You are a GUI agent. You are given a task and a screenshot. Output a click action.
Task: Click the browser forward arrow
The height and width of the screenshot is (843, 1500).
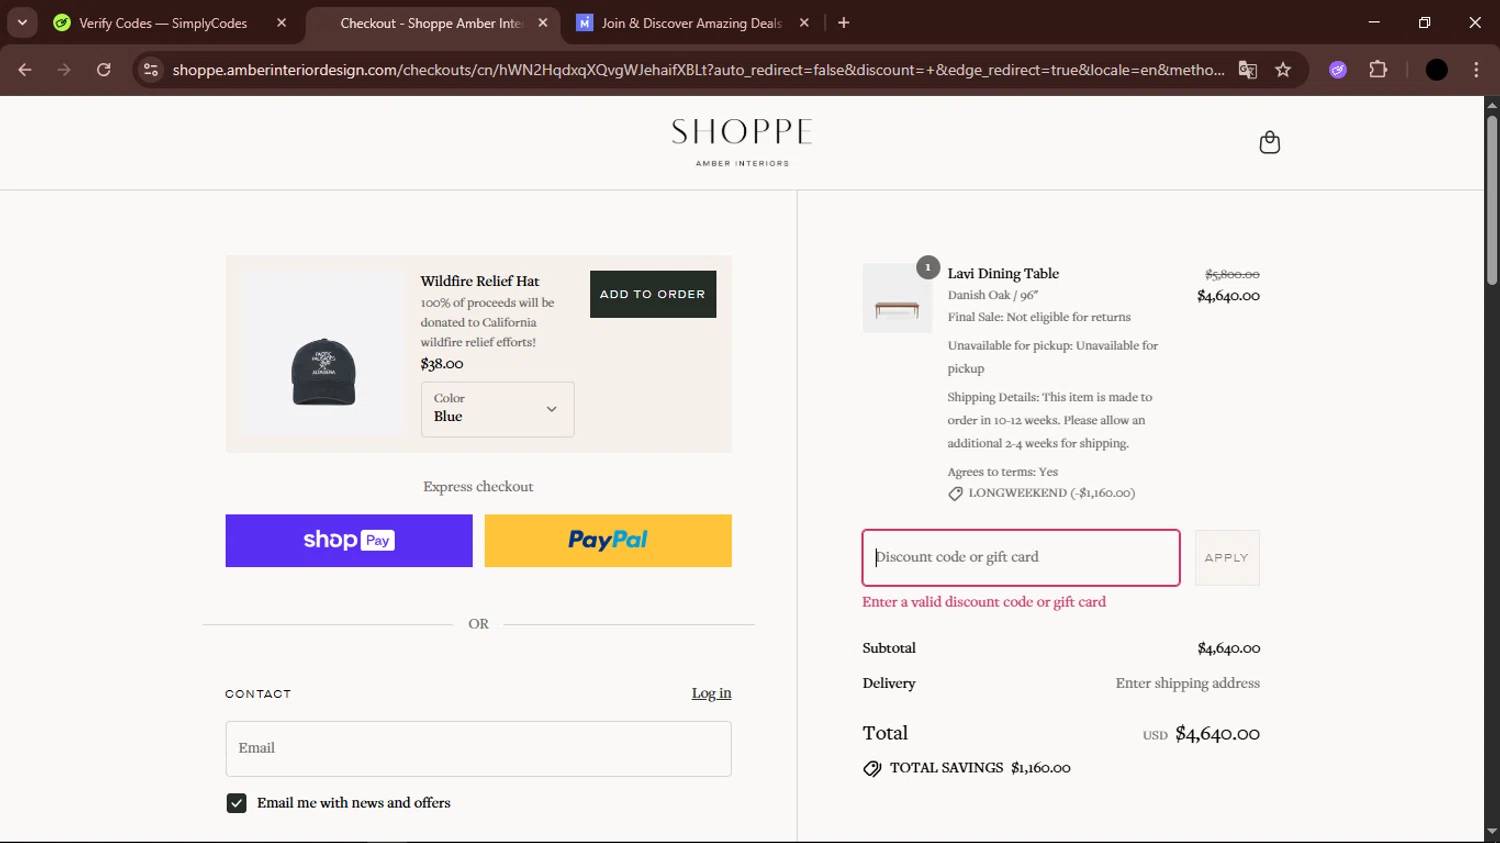click(x=64, y=70)
